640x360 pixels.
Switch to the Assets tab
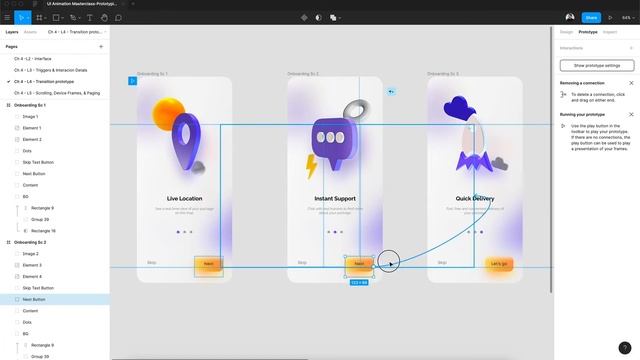pyautogui.click(x=30, y=32)
